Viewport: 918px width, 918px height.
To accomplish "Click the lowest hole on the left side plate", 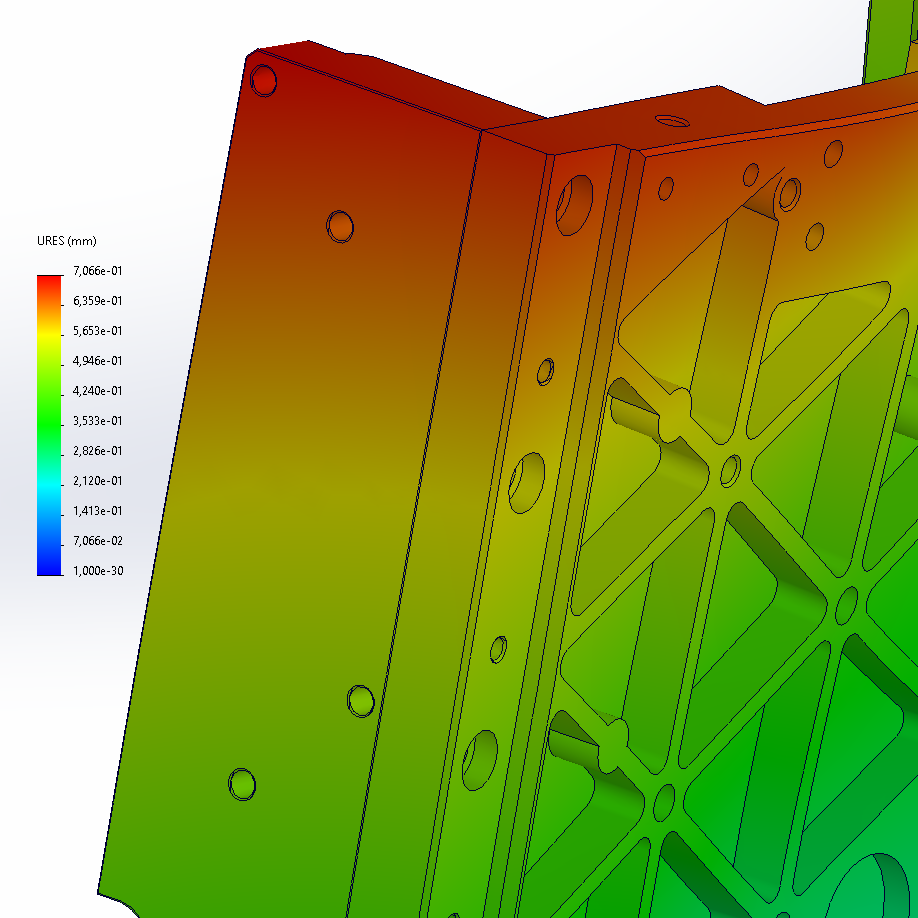I will pyautogui.click(x=242, y=783).
